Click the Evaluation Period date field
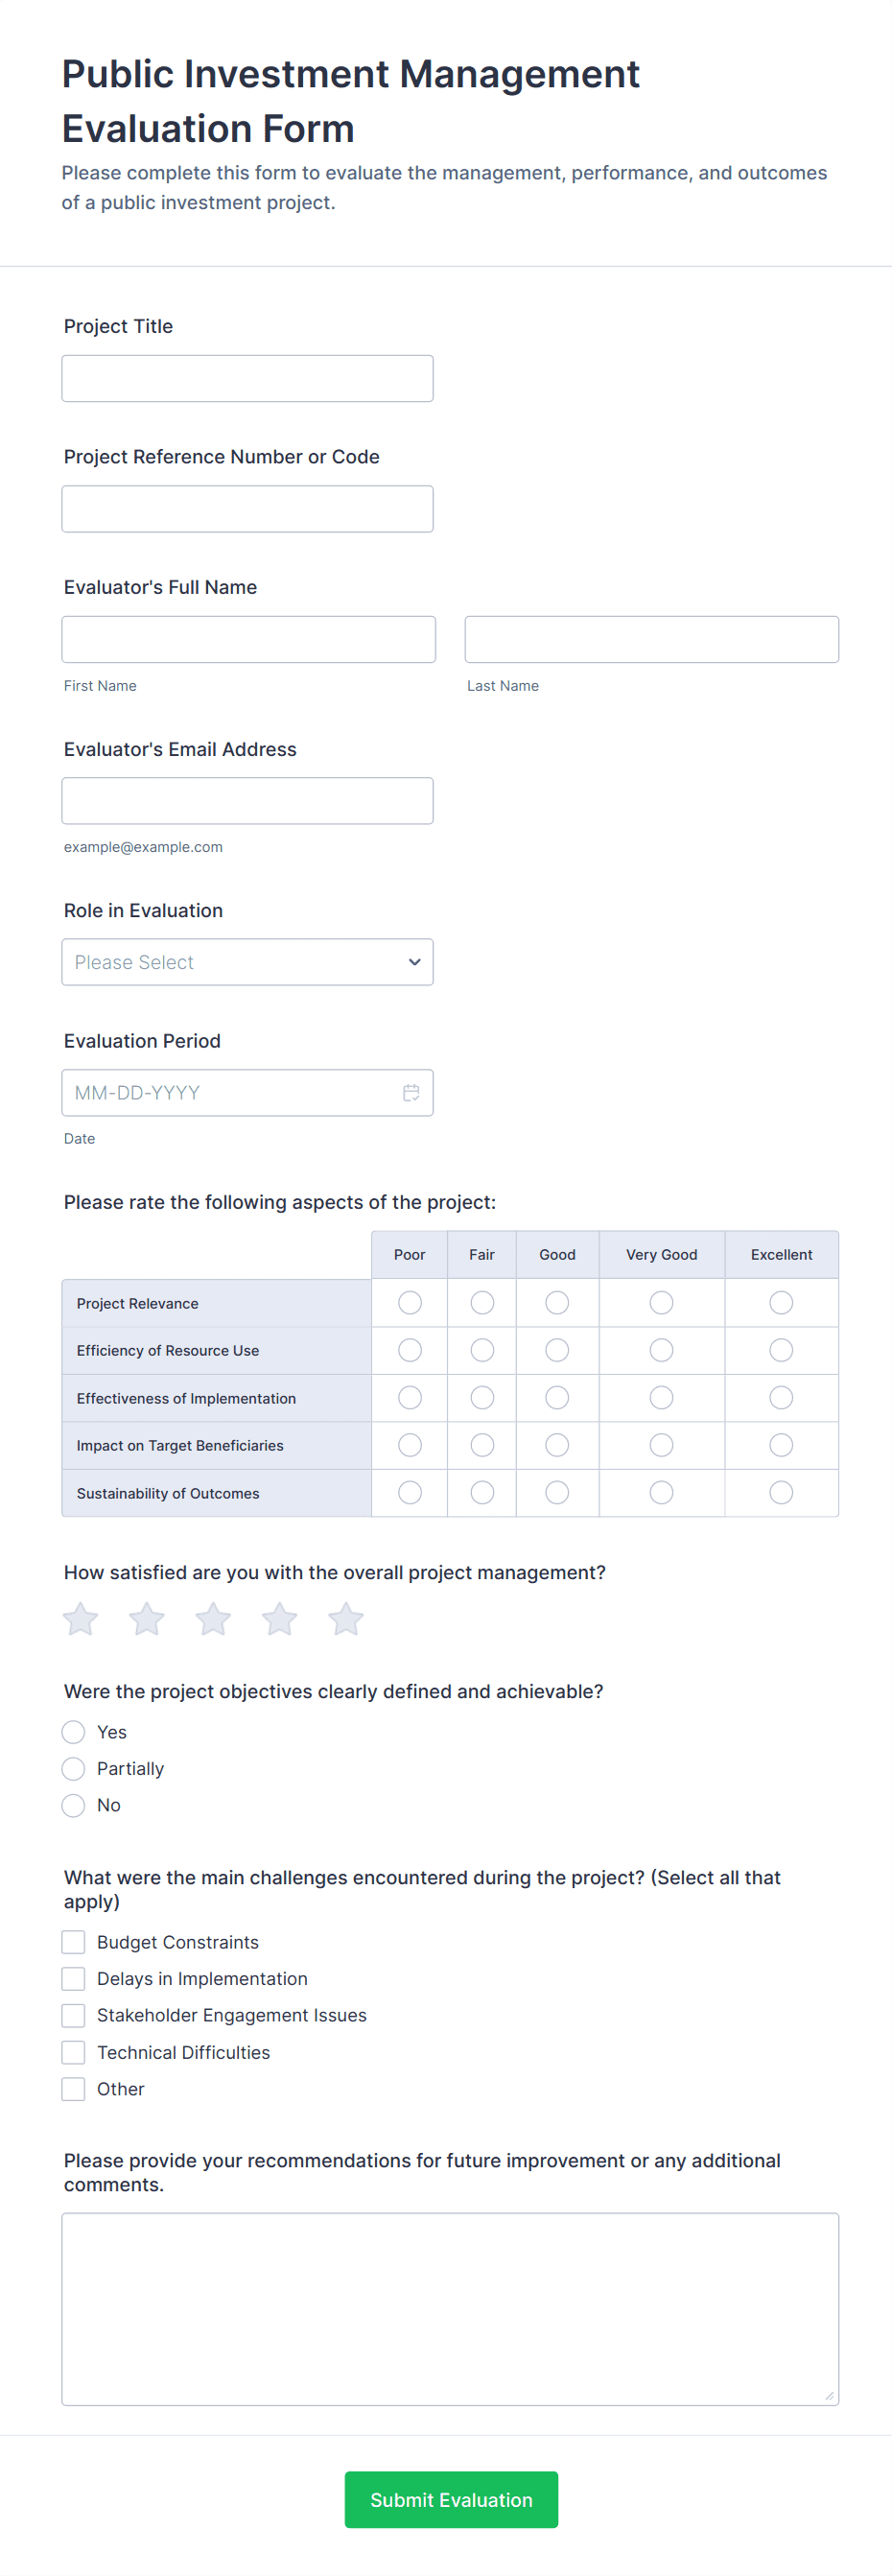Image resolution: width=892 pixels, height=2576 pixels. point(230,1093)
